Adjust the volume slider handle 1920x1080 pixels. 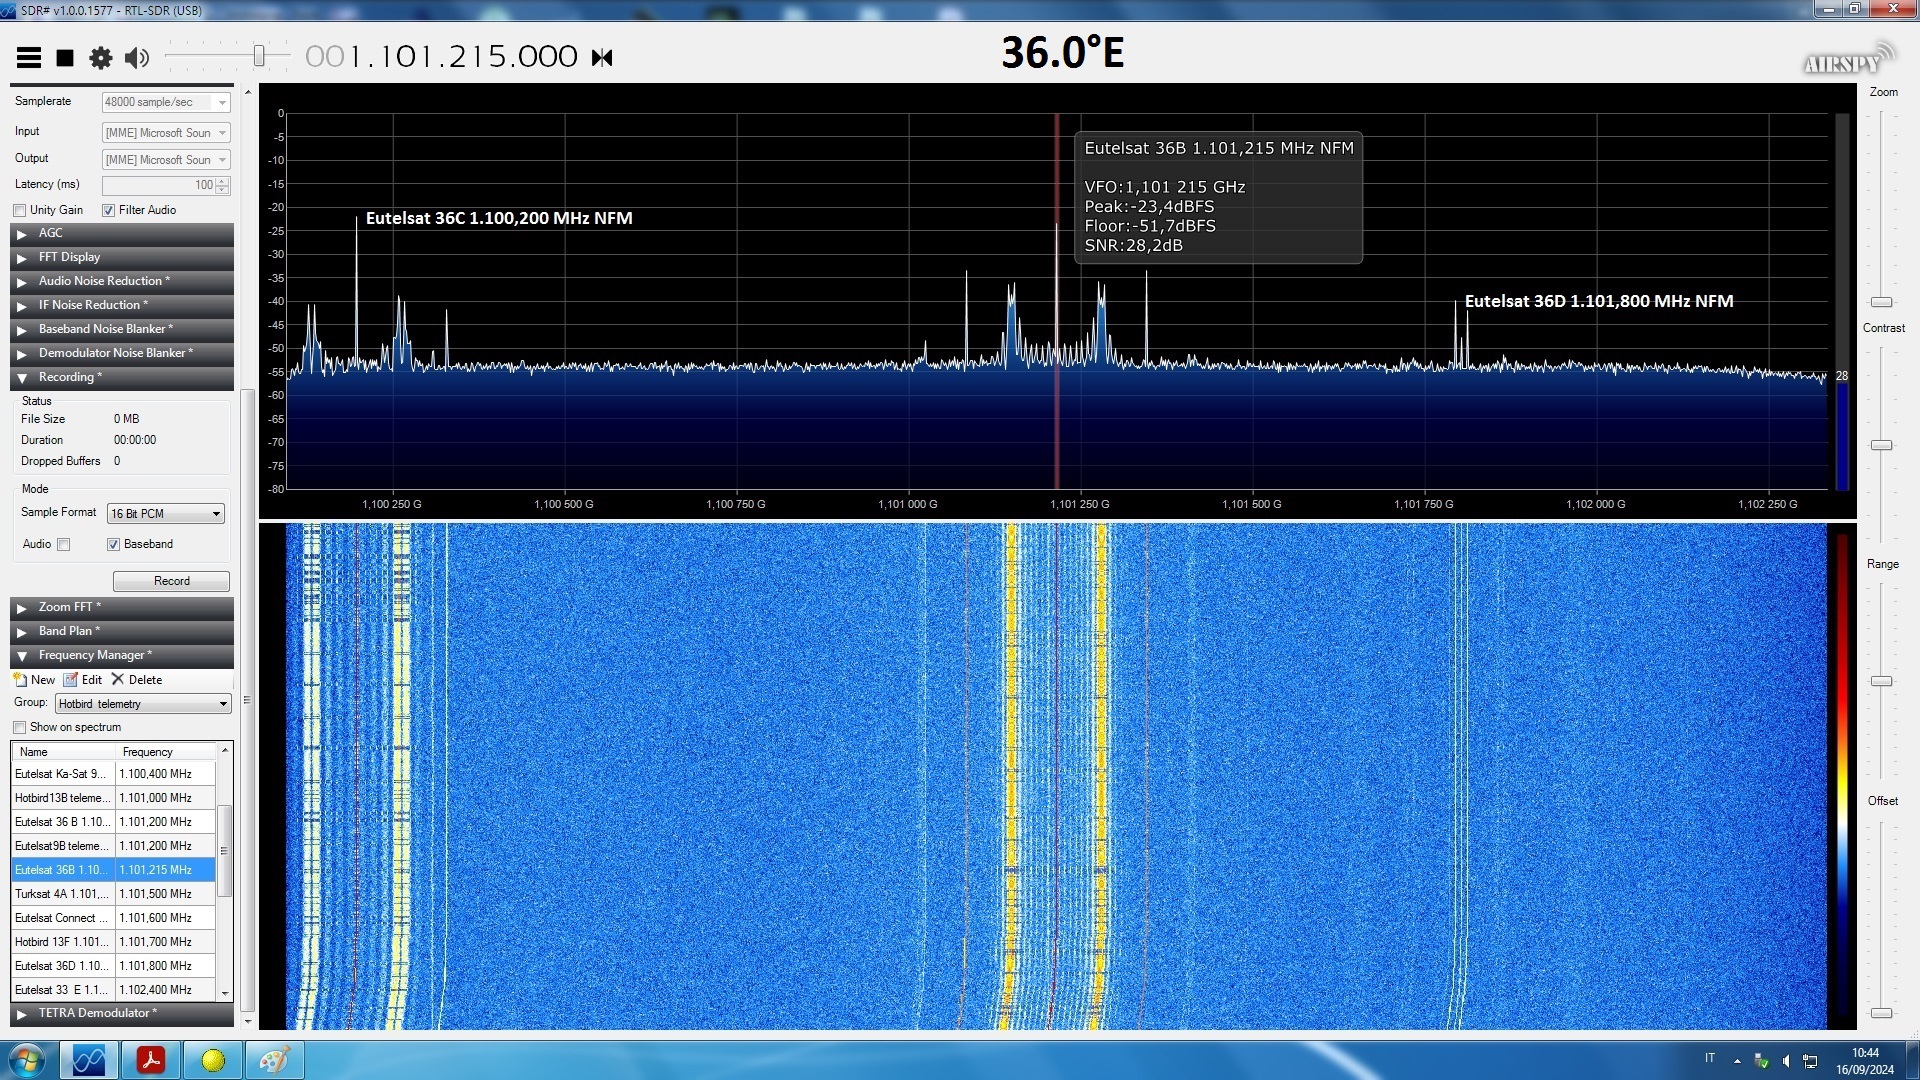[x=259, y=56]
